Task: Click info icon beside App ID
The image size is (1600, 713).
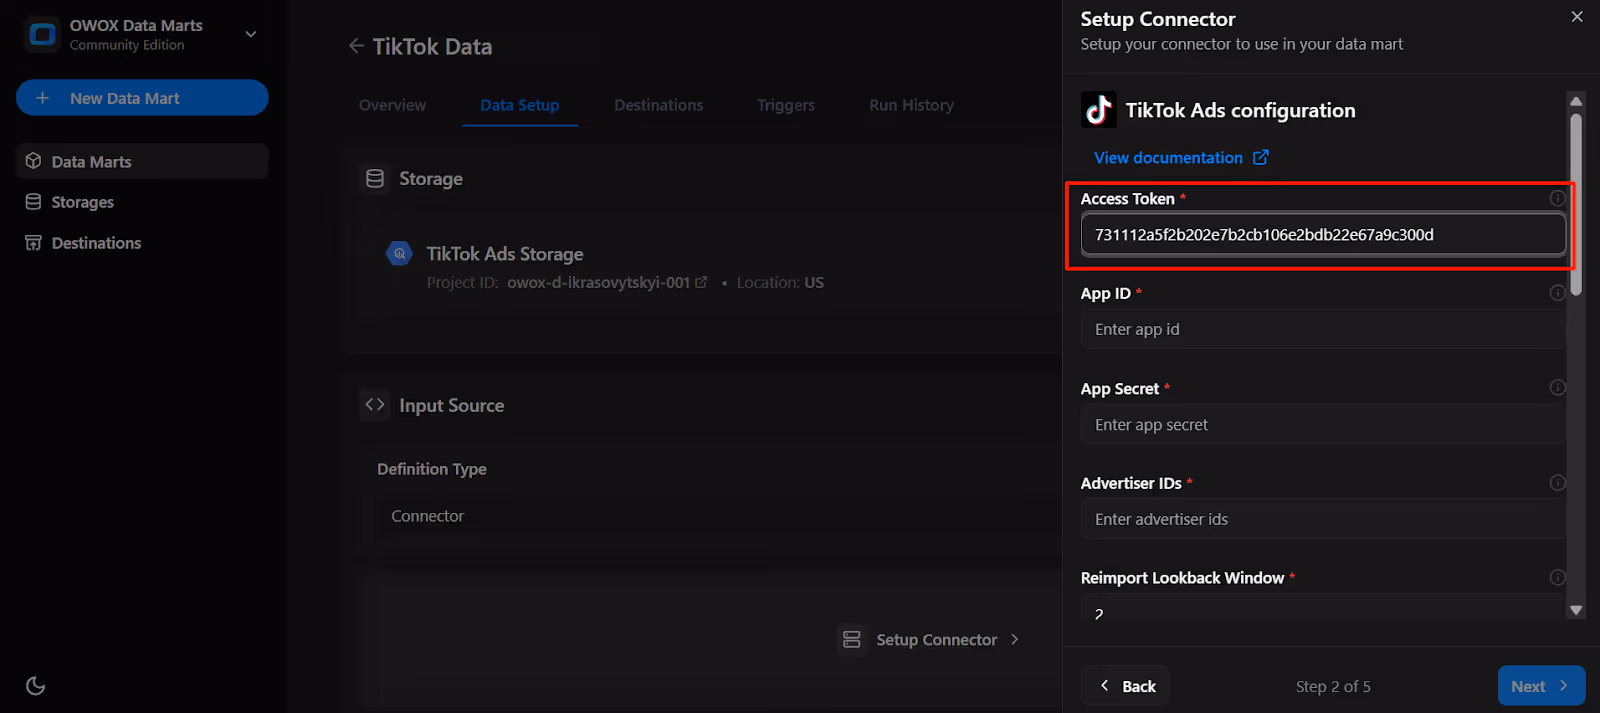Action: 1557,293
